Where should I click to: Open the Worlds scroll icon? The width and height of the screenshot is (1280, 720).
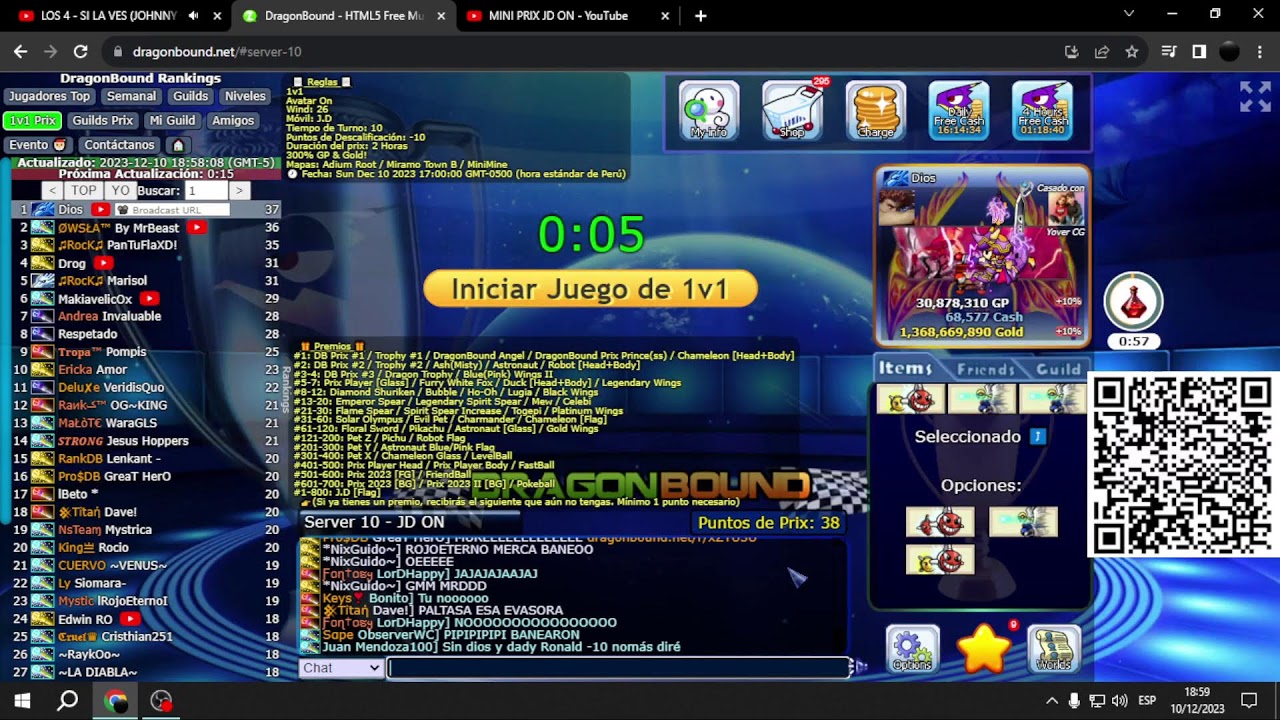(x=1054, y=650)
